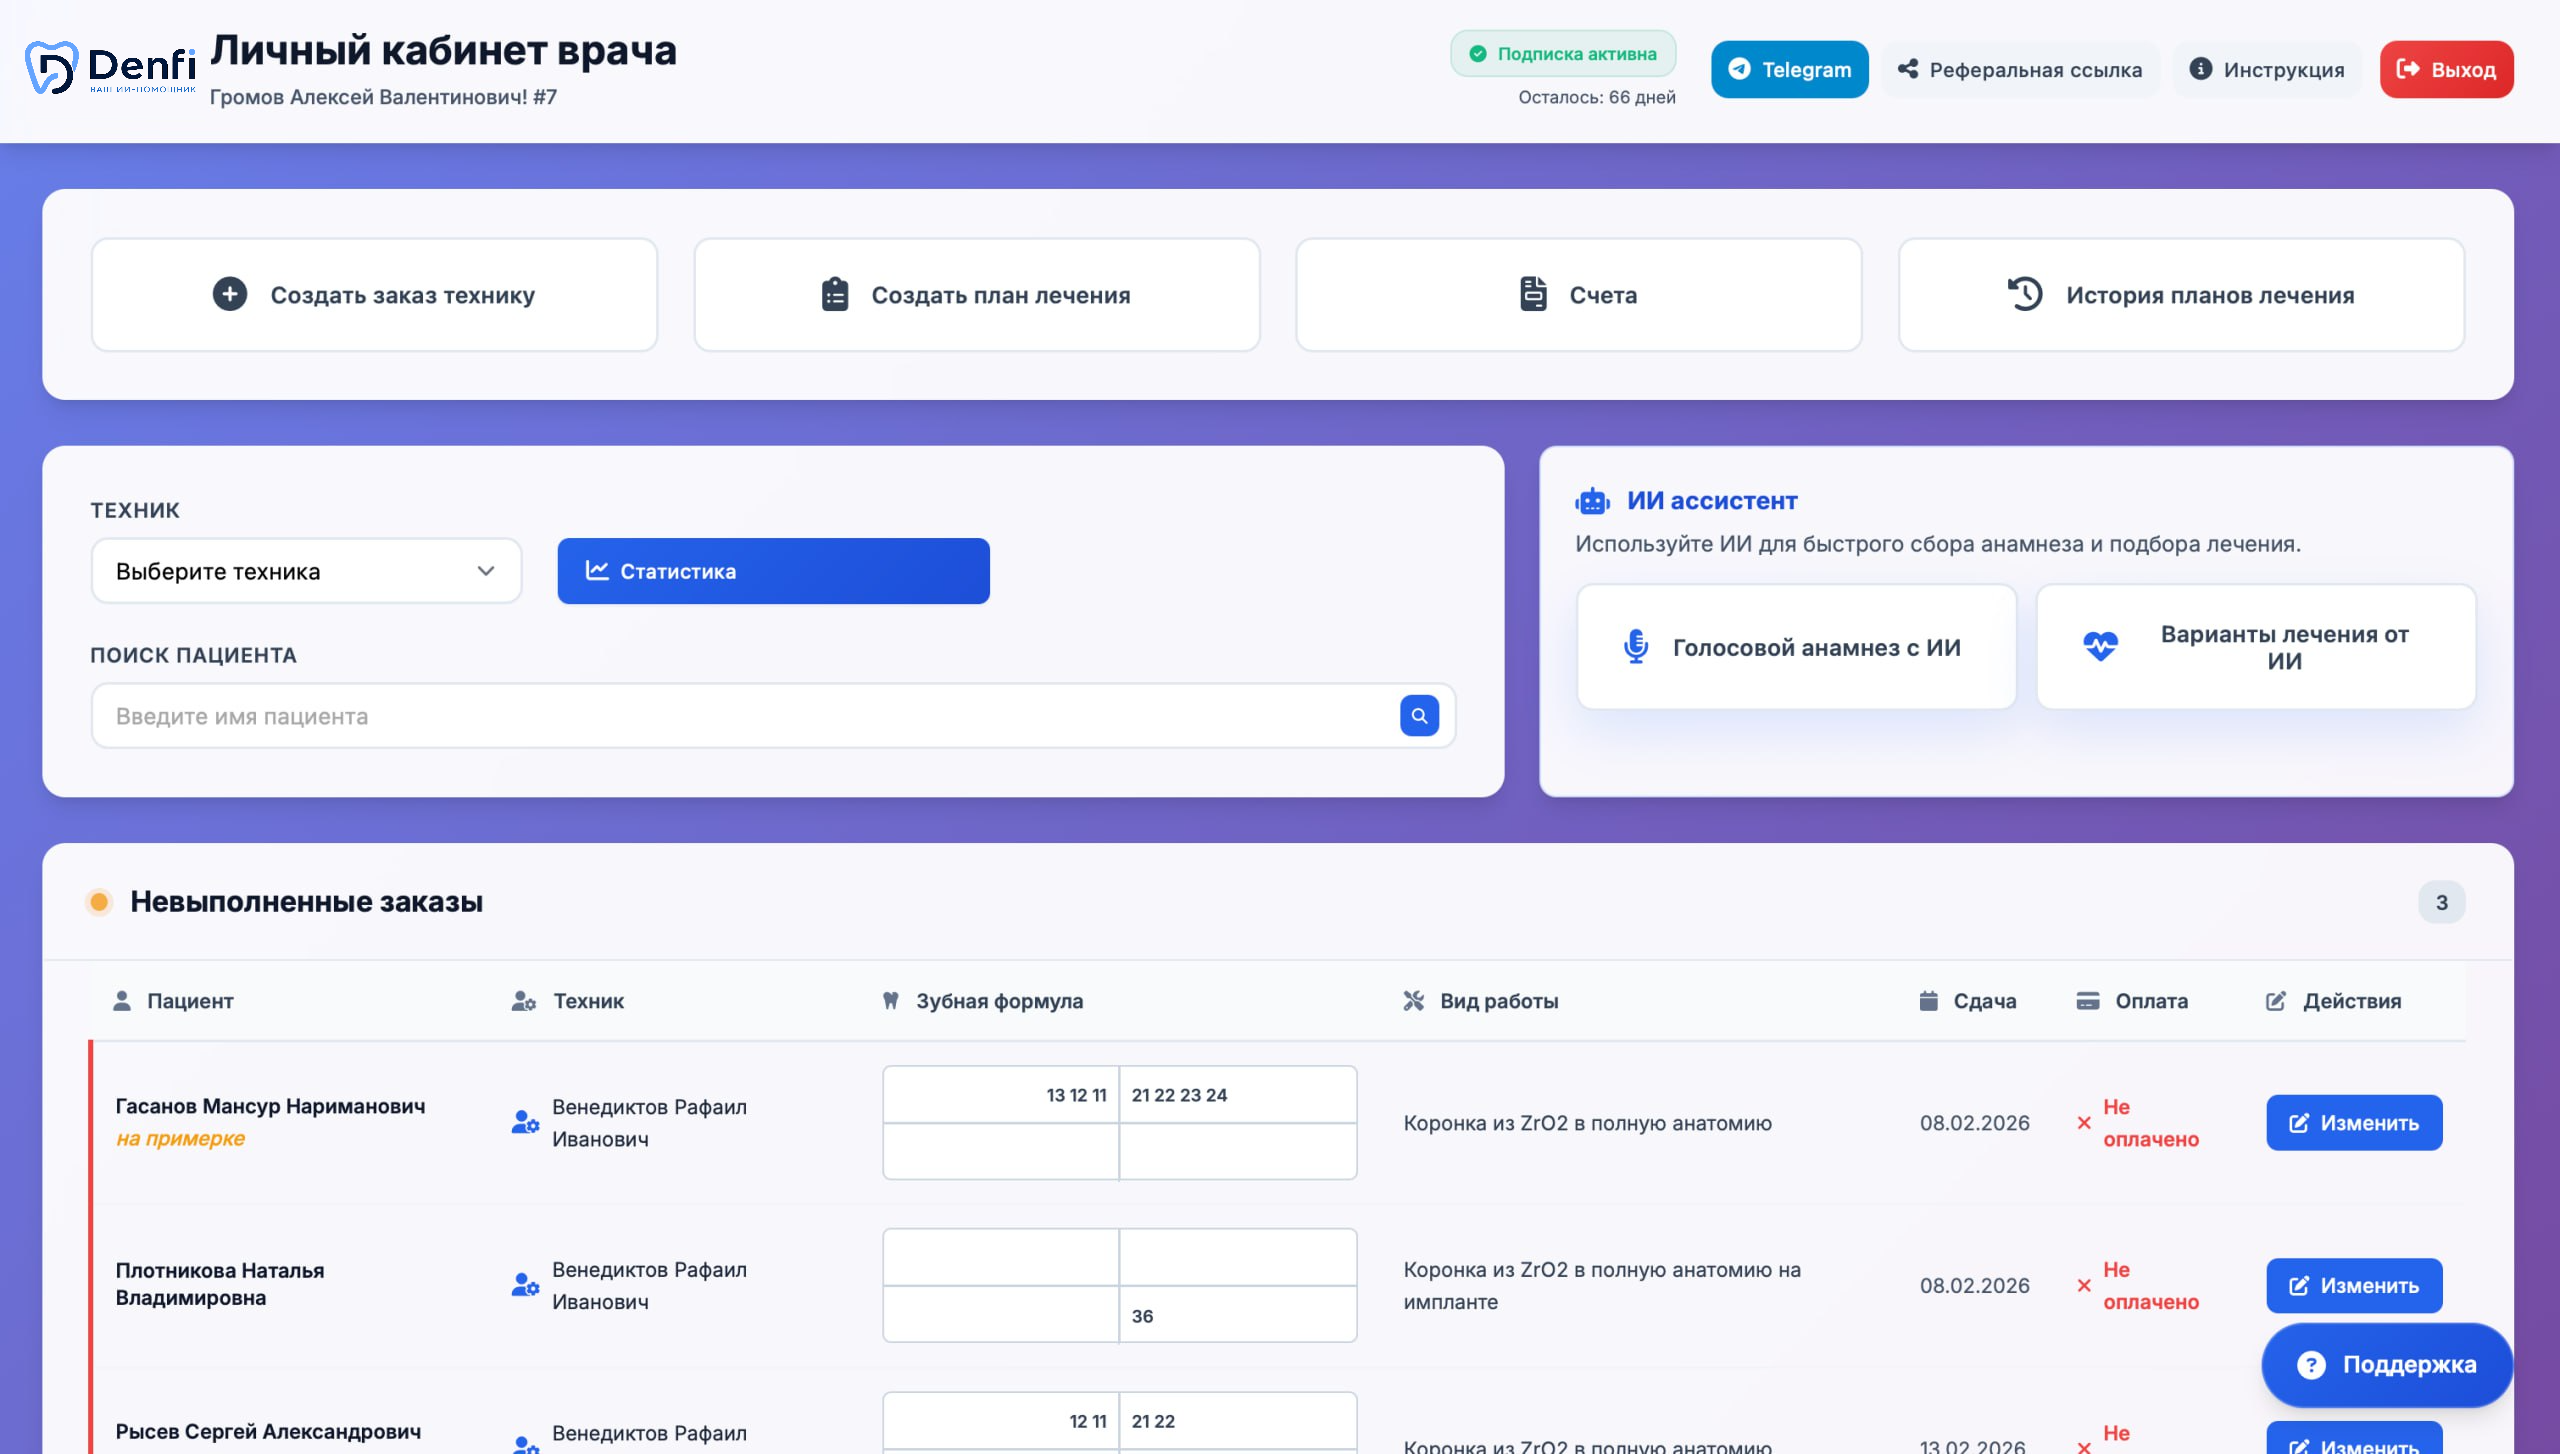Click the history clock icon for treatment plans
Image resolution: width=2560 pixels, height=1454 pixels.
[x=2025, y=294]
